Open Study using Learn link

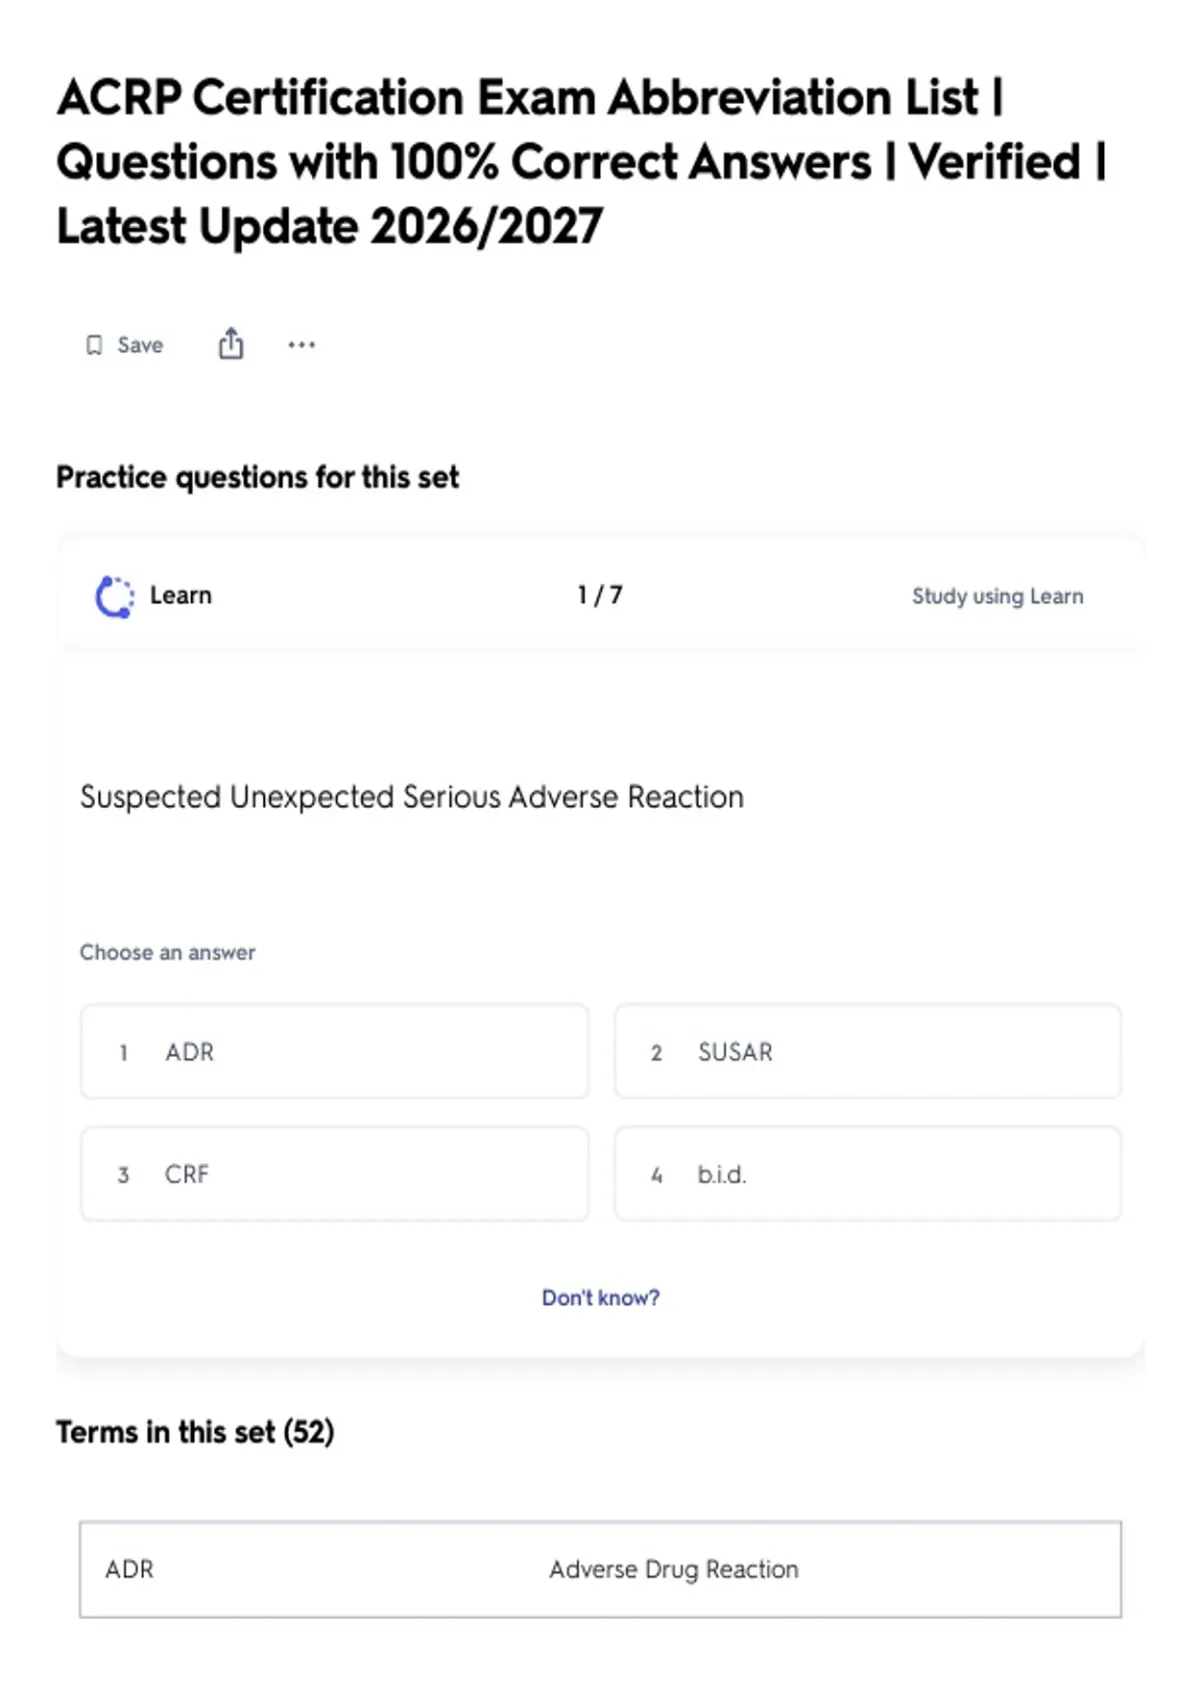[997, 596]
